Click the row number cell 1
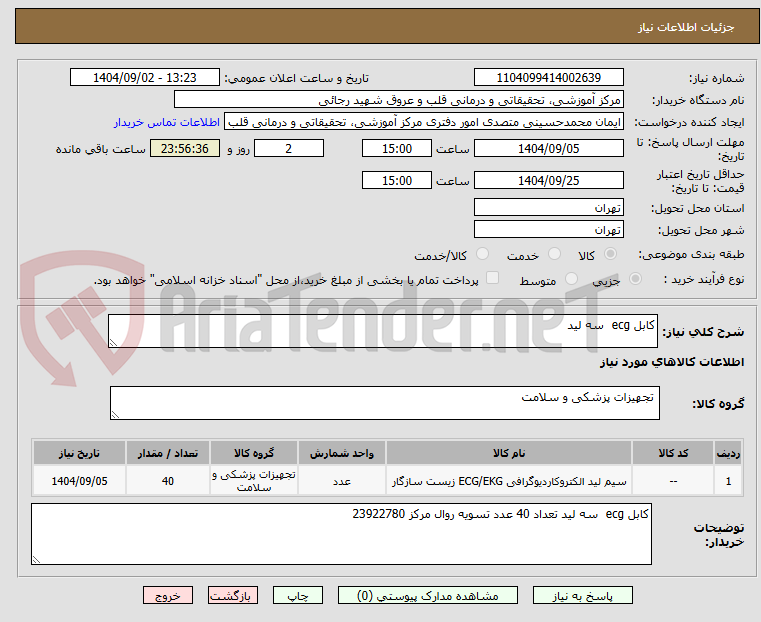 pyautogui.click(x=728, y=481)
